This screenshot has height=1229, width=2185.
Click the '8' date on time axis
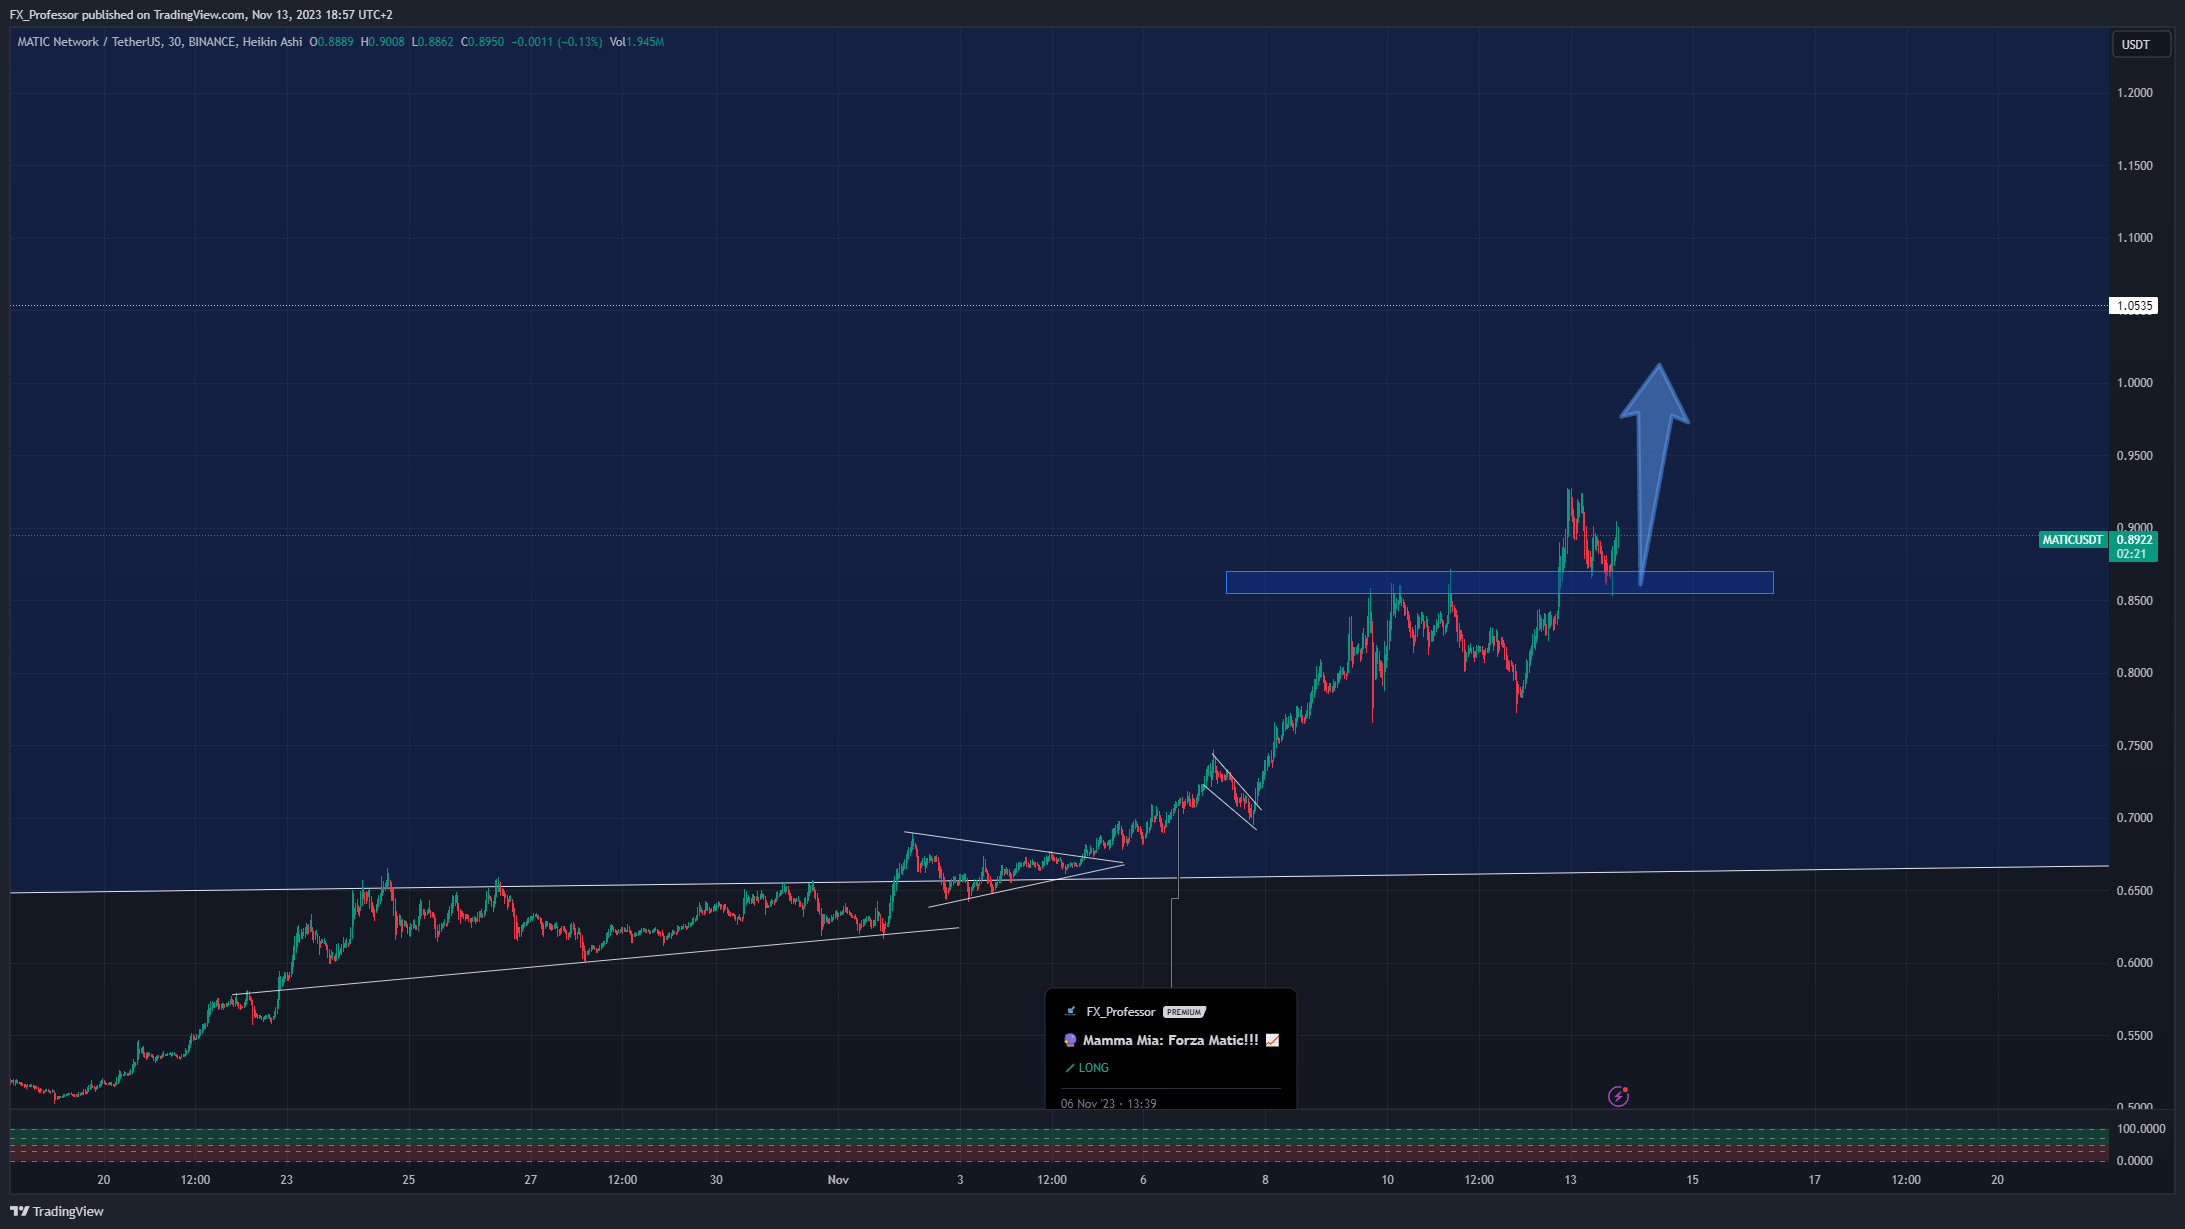[x=1265, y=1180]
